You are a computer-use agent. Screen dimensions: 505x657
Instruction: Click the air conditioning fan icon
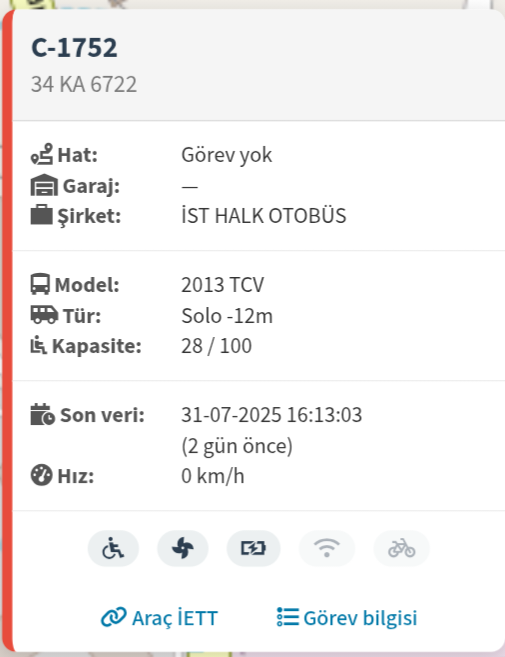coord(183,548)
